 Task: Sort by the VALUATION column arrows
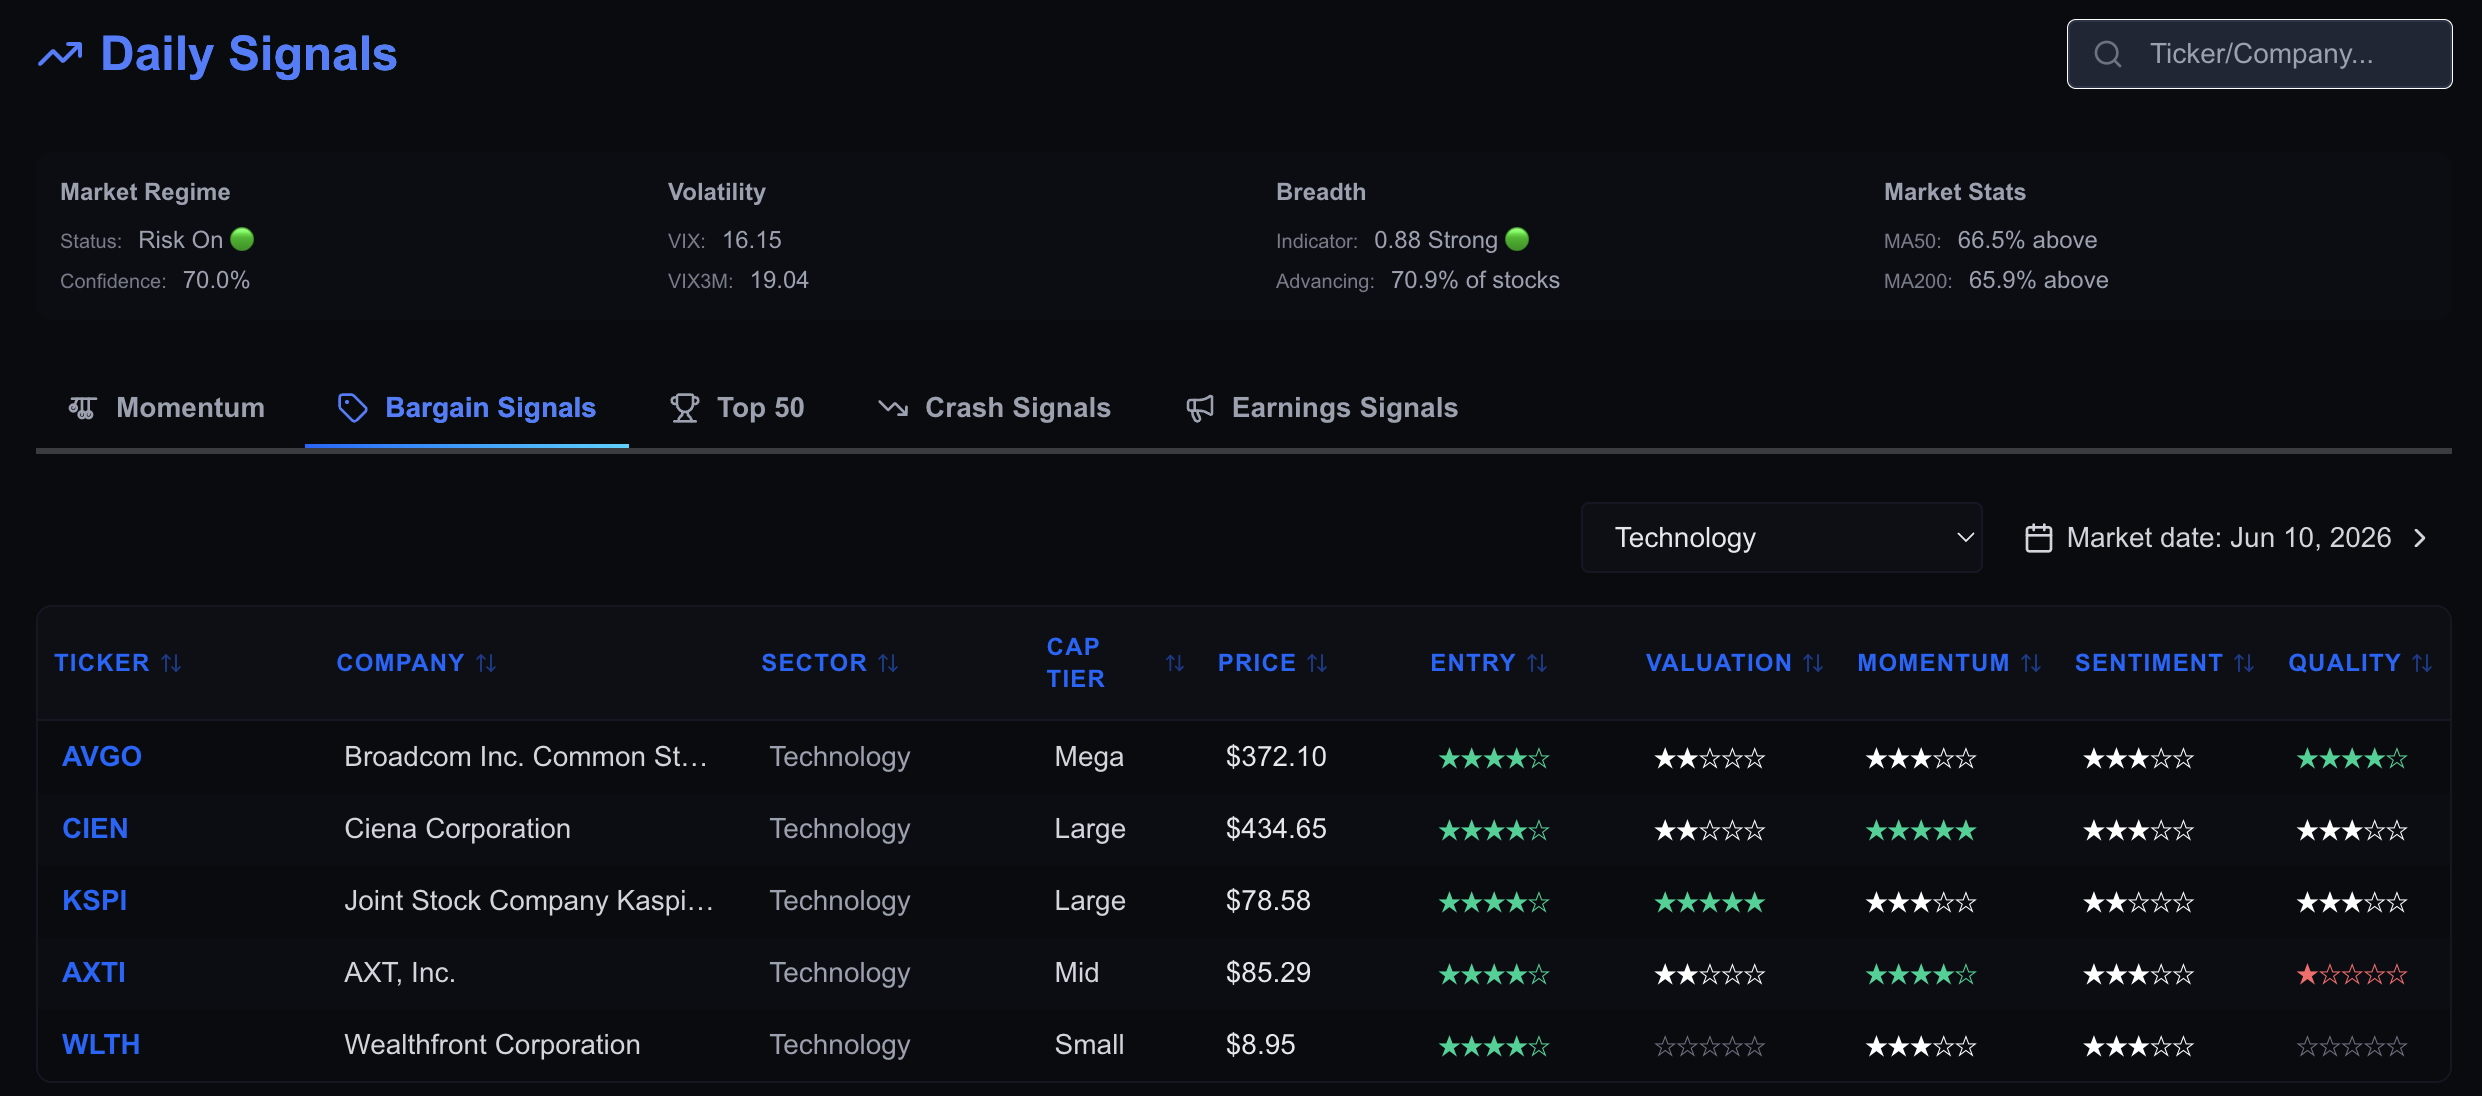[1814, 663]
